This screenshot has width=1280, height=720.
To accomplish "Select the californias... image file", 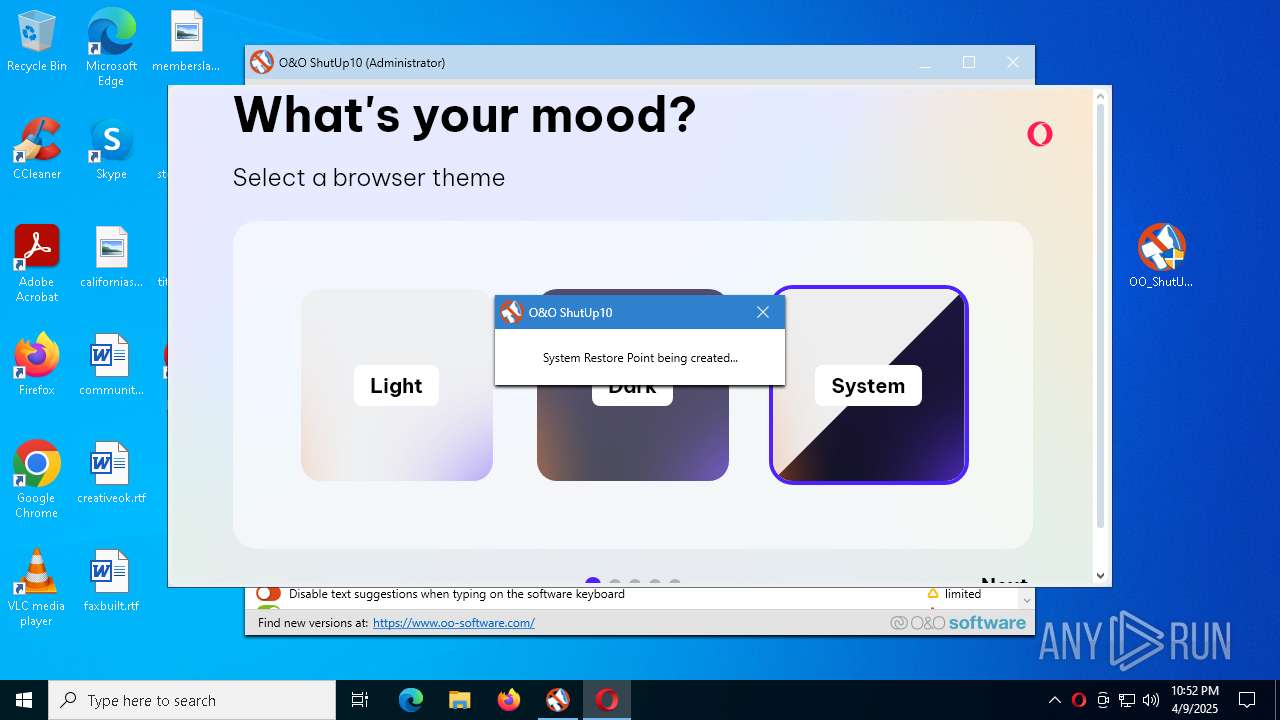I will tap(111, 257).
